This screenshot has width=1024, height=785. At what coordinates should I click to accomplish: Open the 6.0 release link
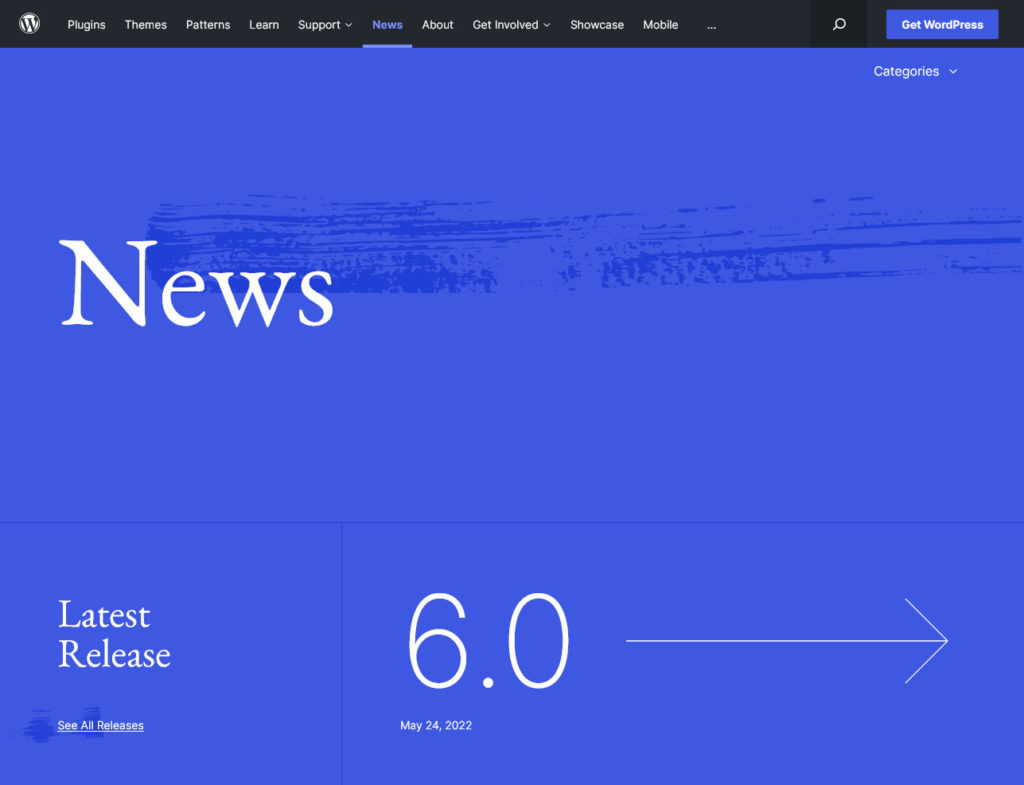488,641
